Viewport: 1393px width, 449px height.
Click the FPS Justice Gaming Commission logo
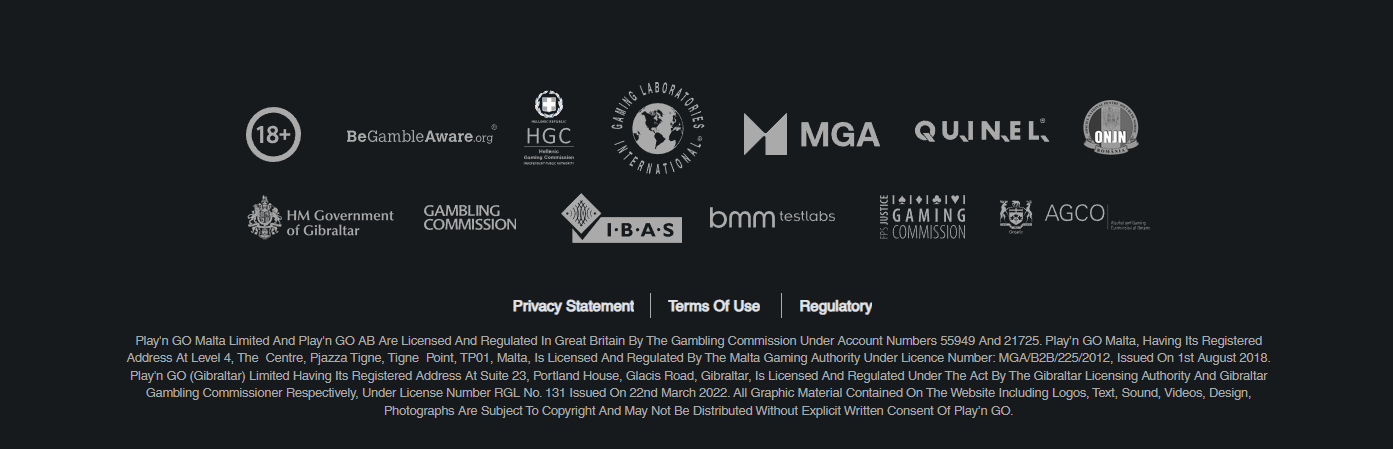[x=922, y=216]
